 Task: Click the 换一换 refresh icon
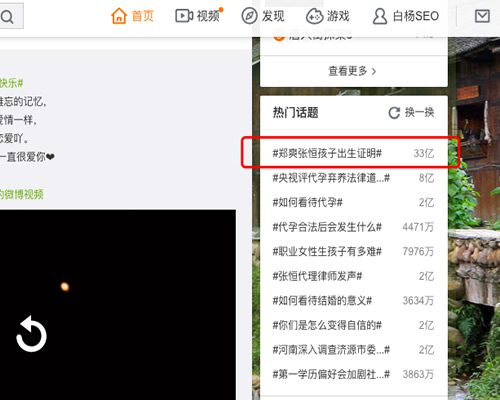[394, 113]
